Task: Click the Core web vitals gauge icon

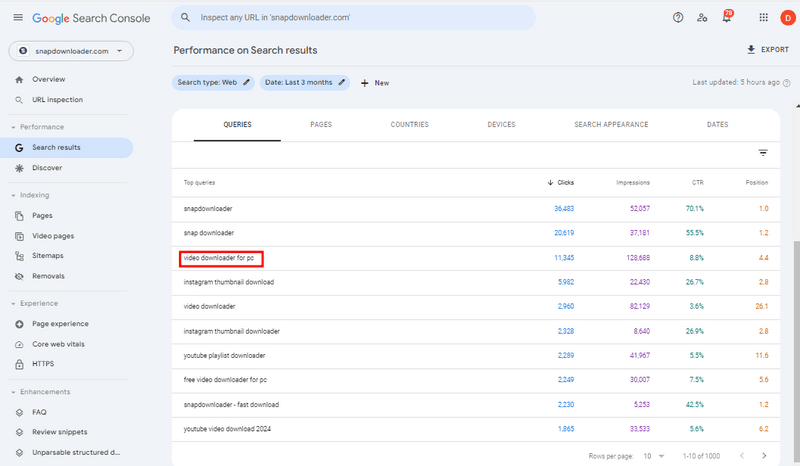Action: click(x=19, y=345)
